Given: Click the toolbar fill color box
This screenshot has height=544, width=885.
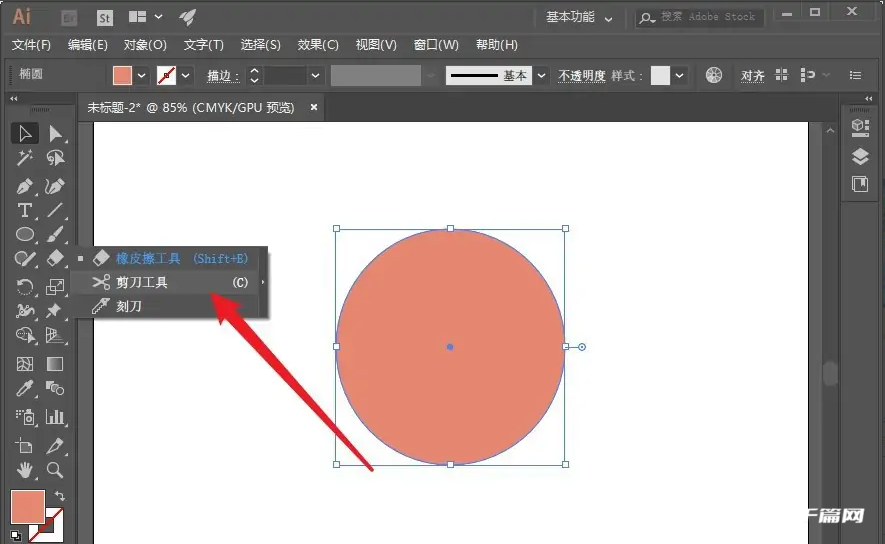Looking at the screenshot, I should [27, 507].
